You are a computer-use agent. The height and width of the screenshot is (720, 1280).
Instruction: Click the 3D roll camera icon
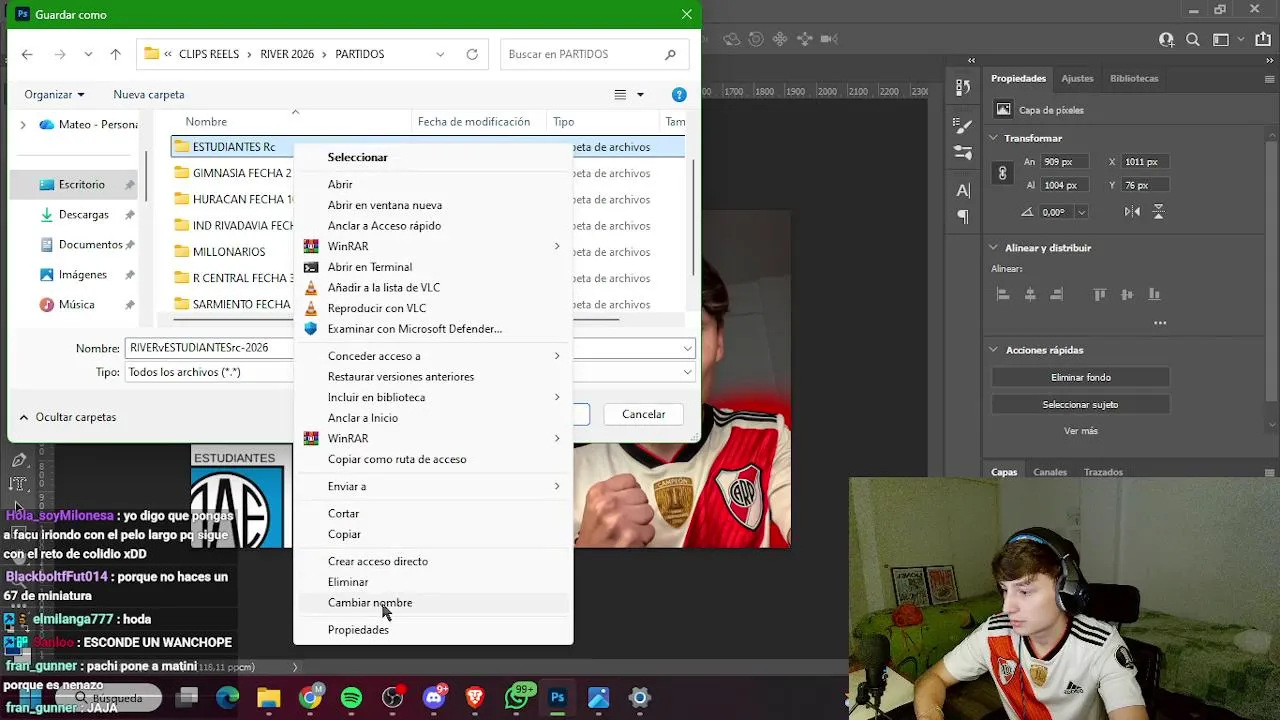tap(756, 40)
